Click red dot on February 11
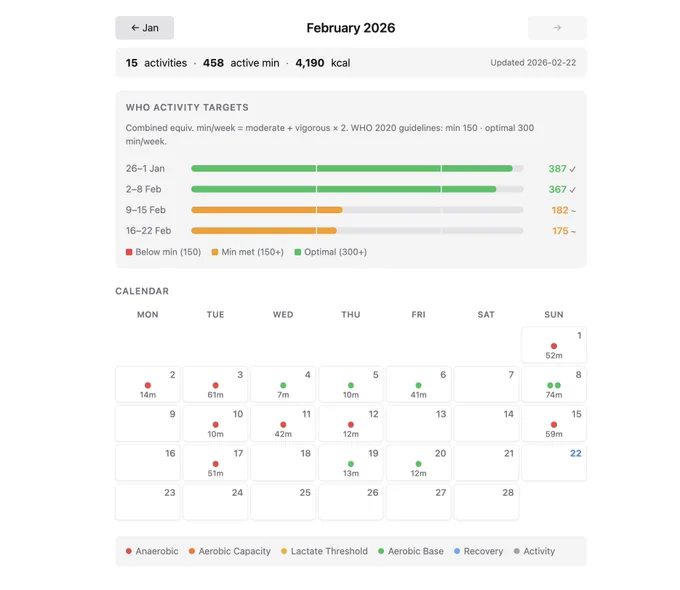Screen dimensions: 680x590 click(283, 425)
